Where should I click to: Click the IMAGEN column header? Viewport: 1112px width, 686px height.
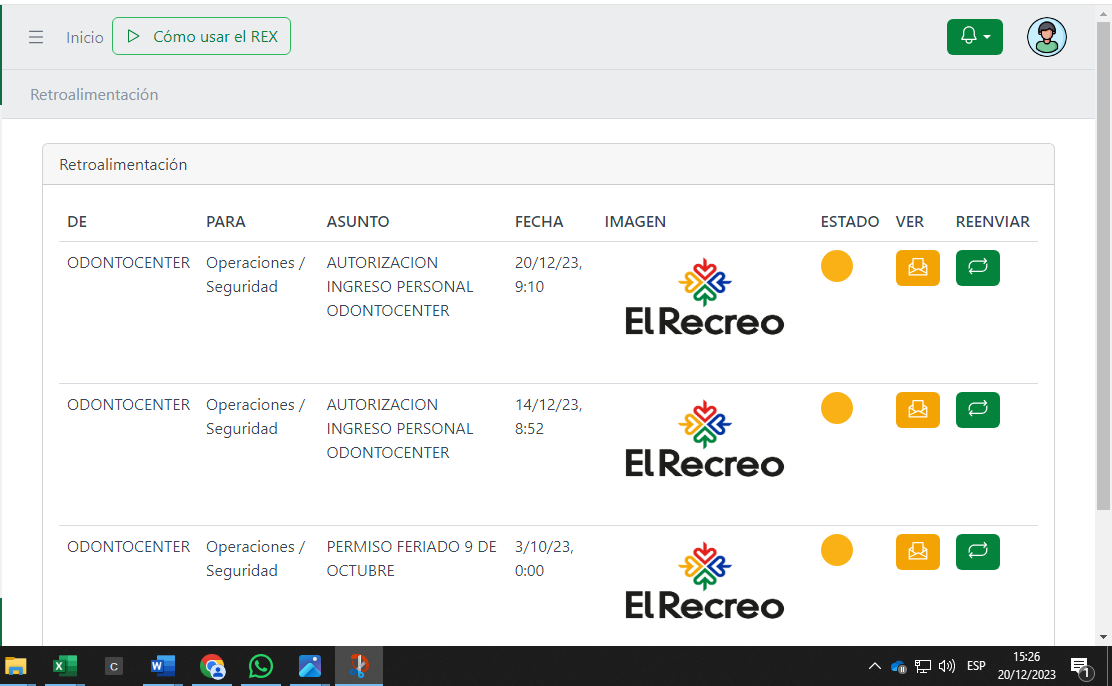pos(635,221)
